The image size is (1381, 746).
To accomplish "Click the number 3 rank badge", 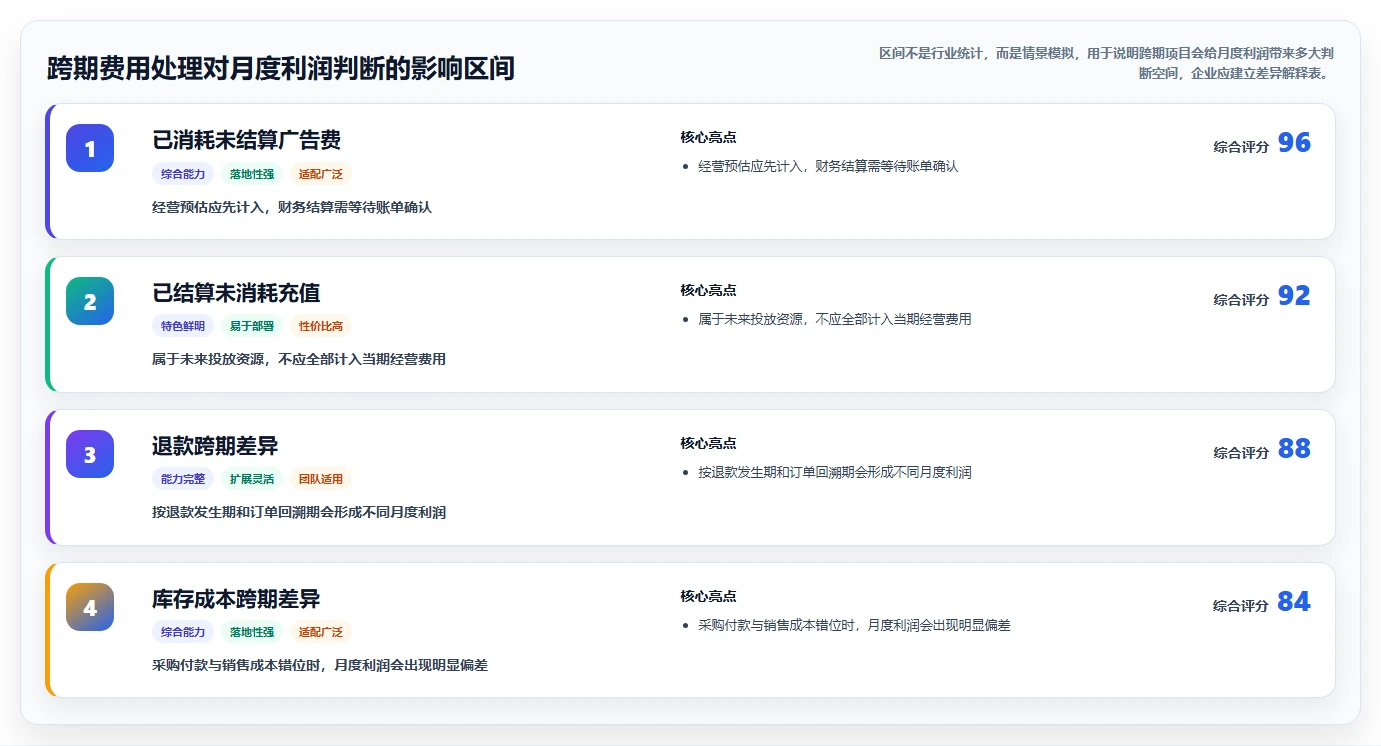I will pos(90,454).
